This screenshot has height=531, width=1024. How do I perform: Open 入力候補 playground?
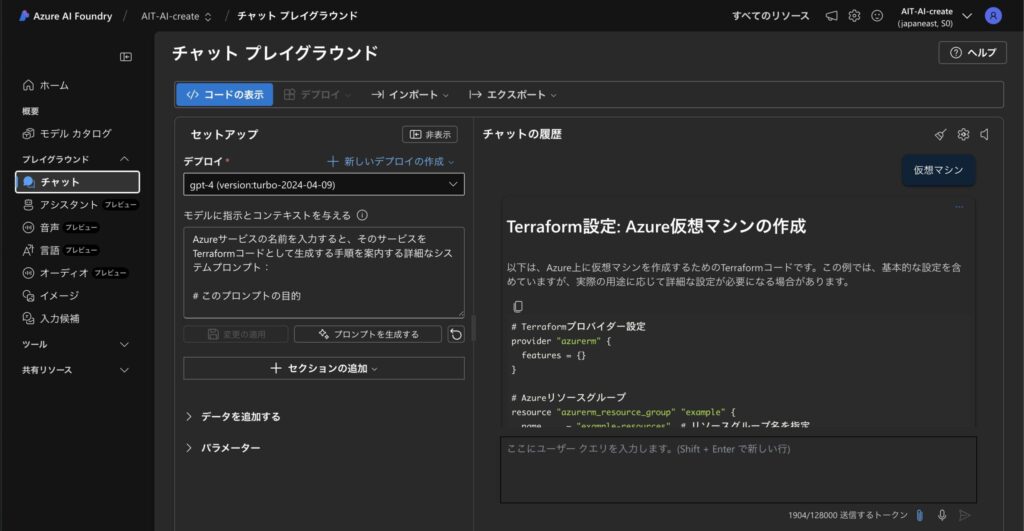pos(51,319)
